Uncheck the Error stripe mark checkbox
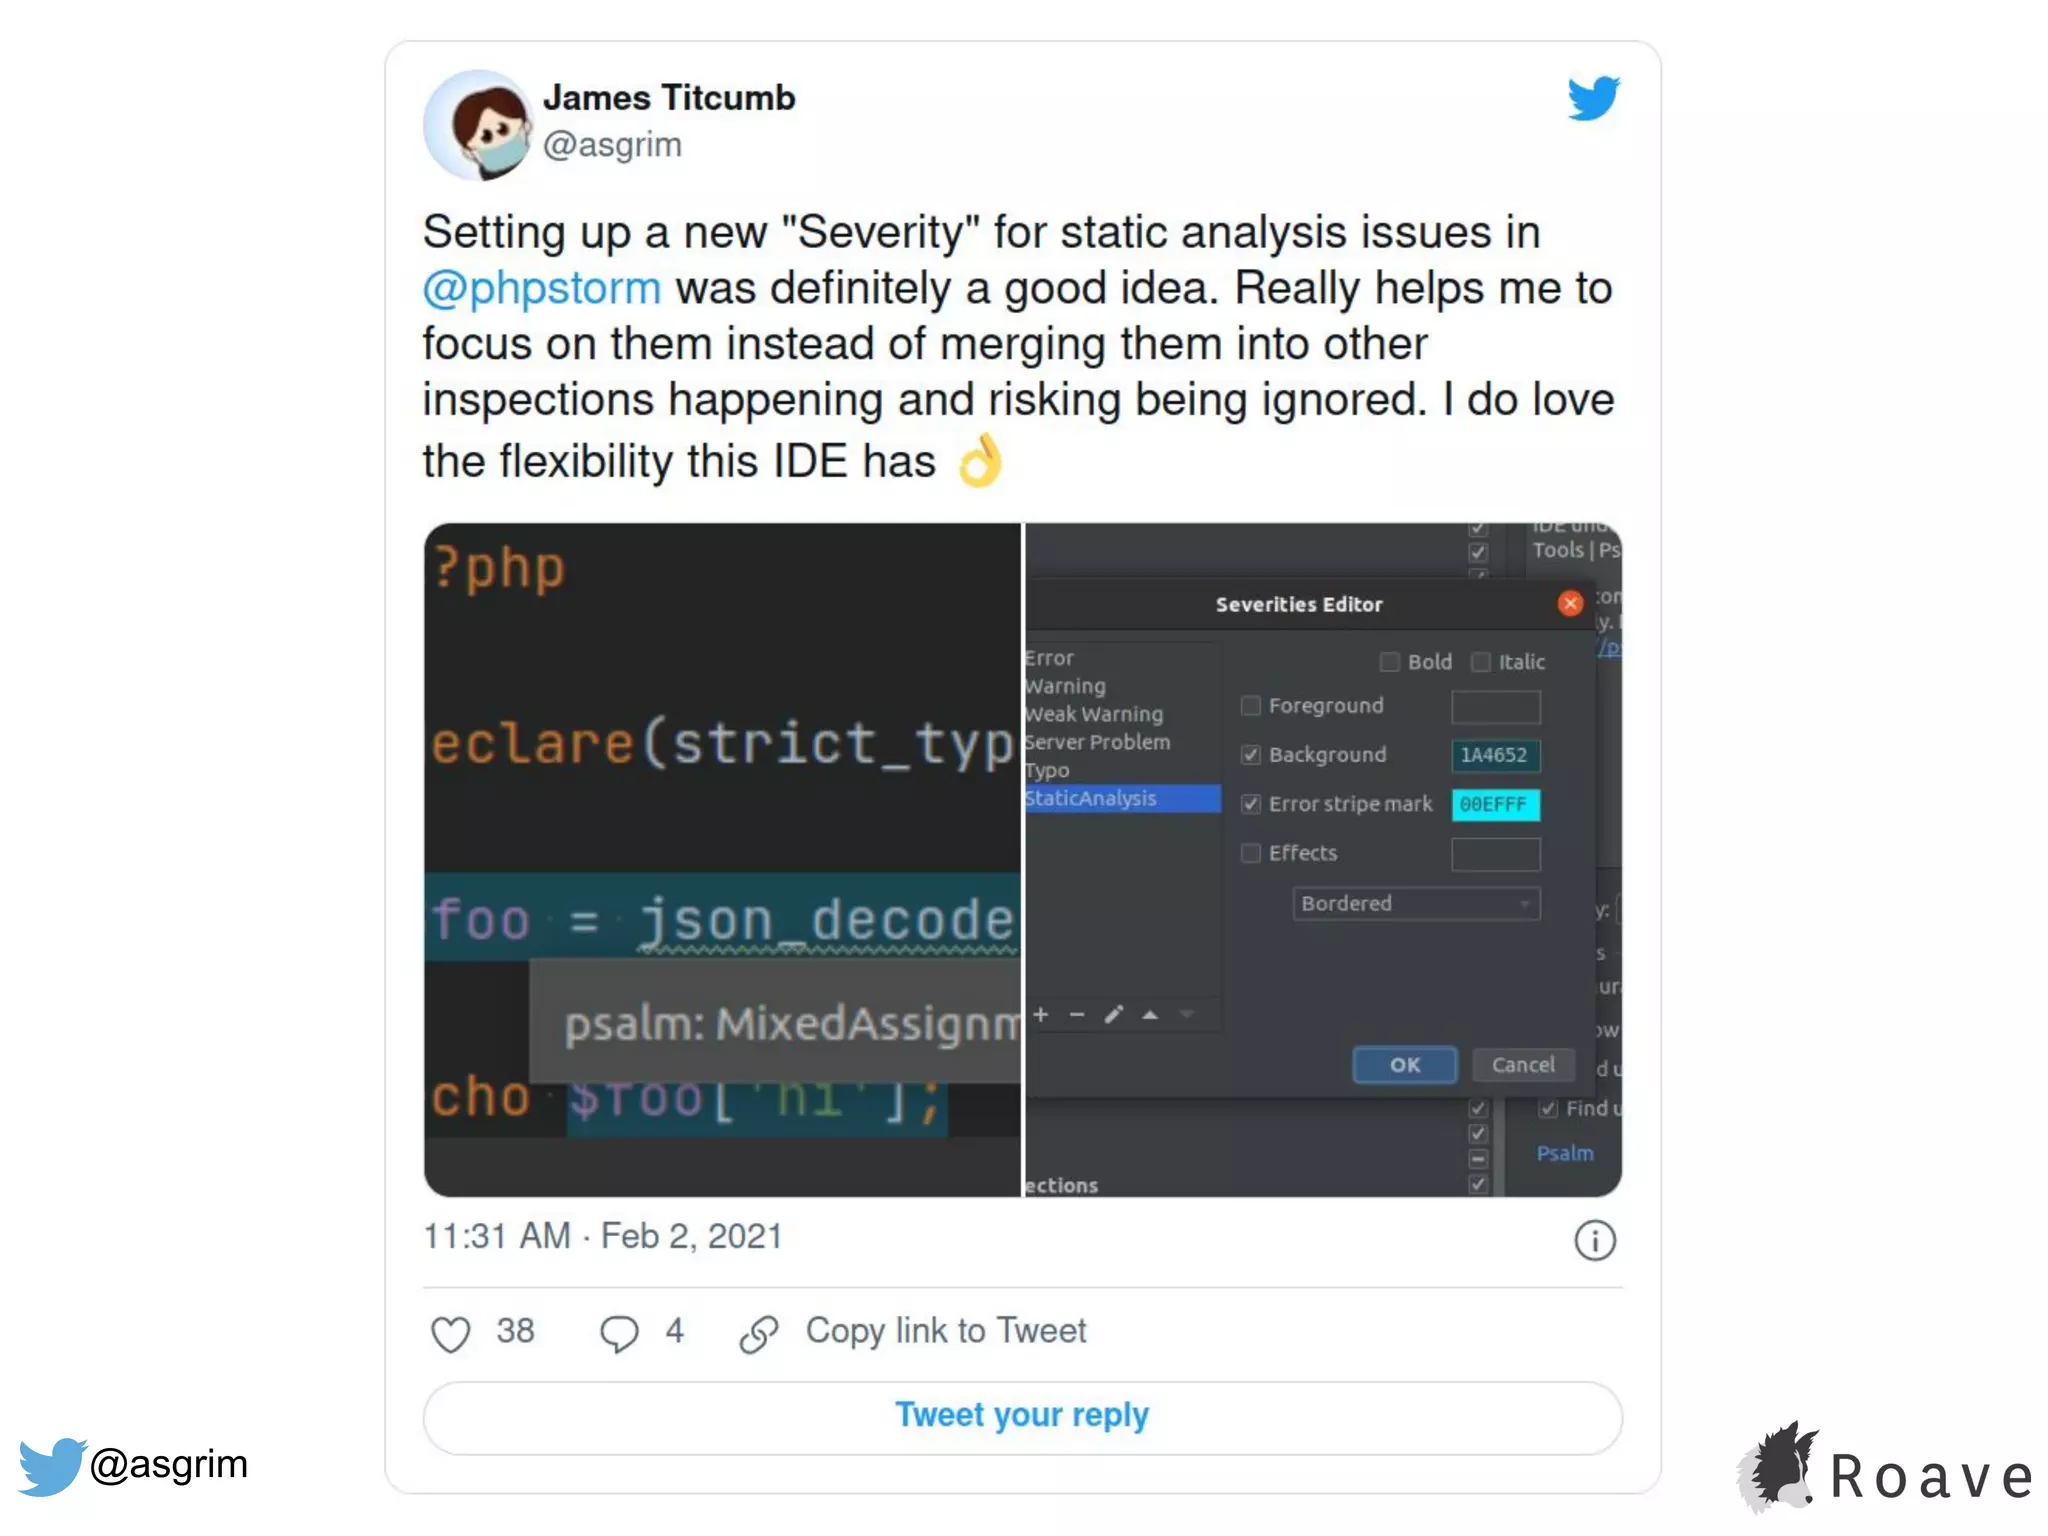The height and width of the screenshot is (1536, 2048). pos(1250,804)
